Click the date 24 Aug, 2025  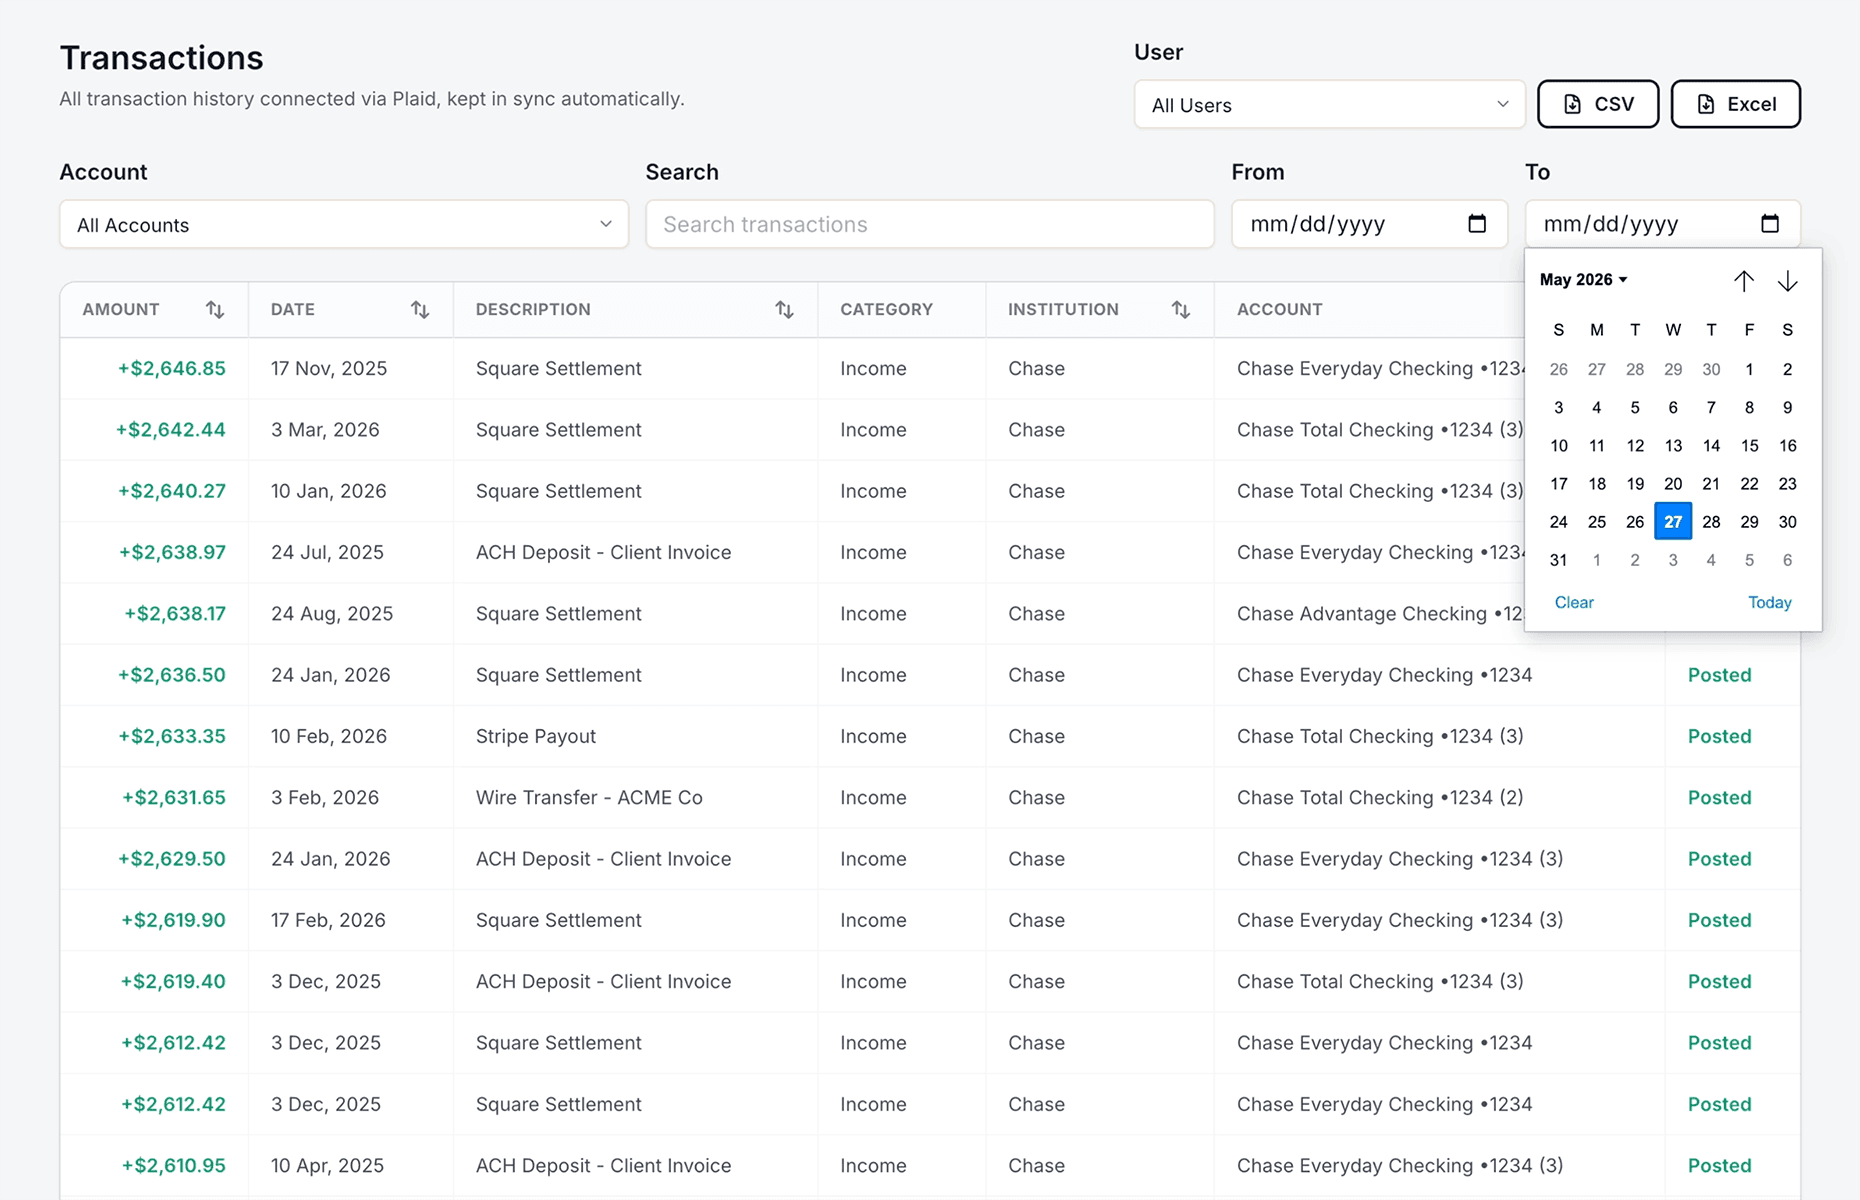pyautogui.click(x=332, y=613)
